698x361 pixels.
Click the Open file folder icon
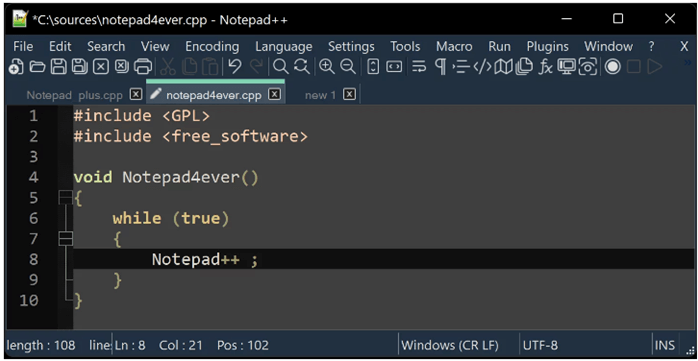(x=37, y=67)
